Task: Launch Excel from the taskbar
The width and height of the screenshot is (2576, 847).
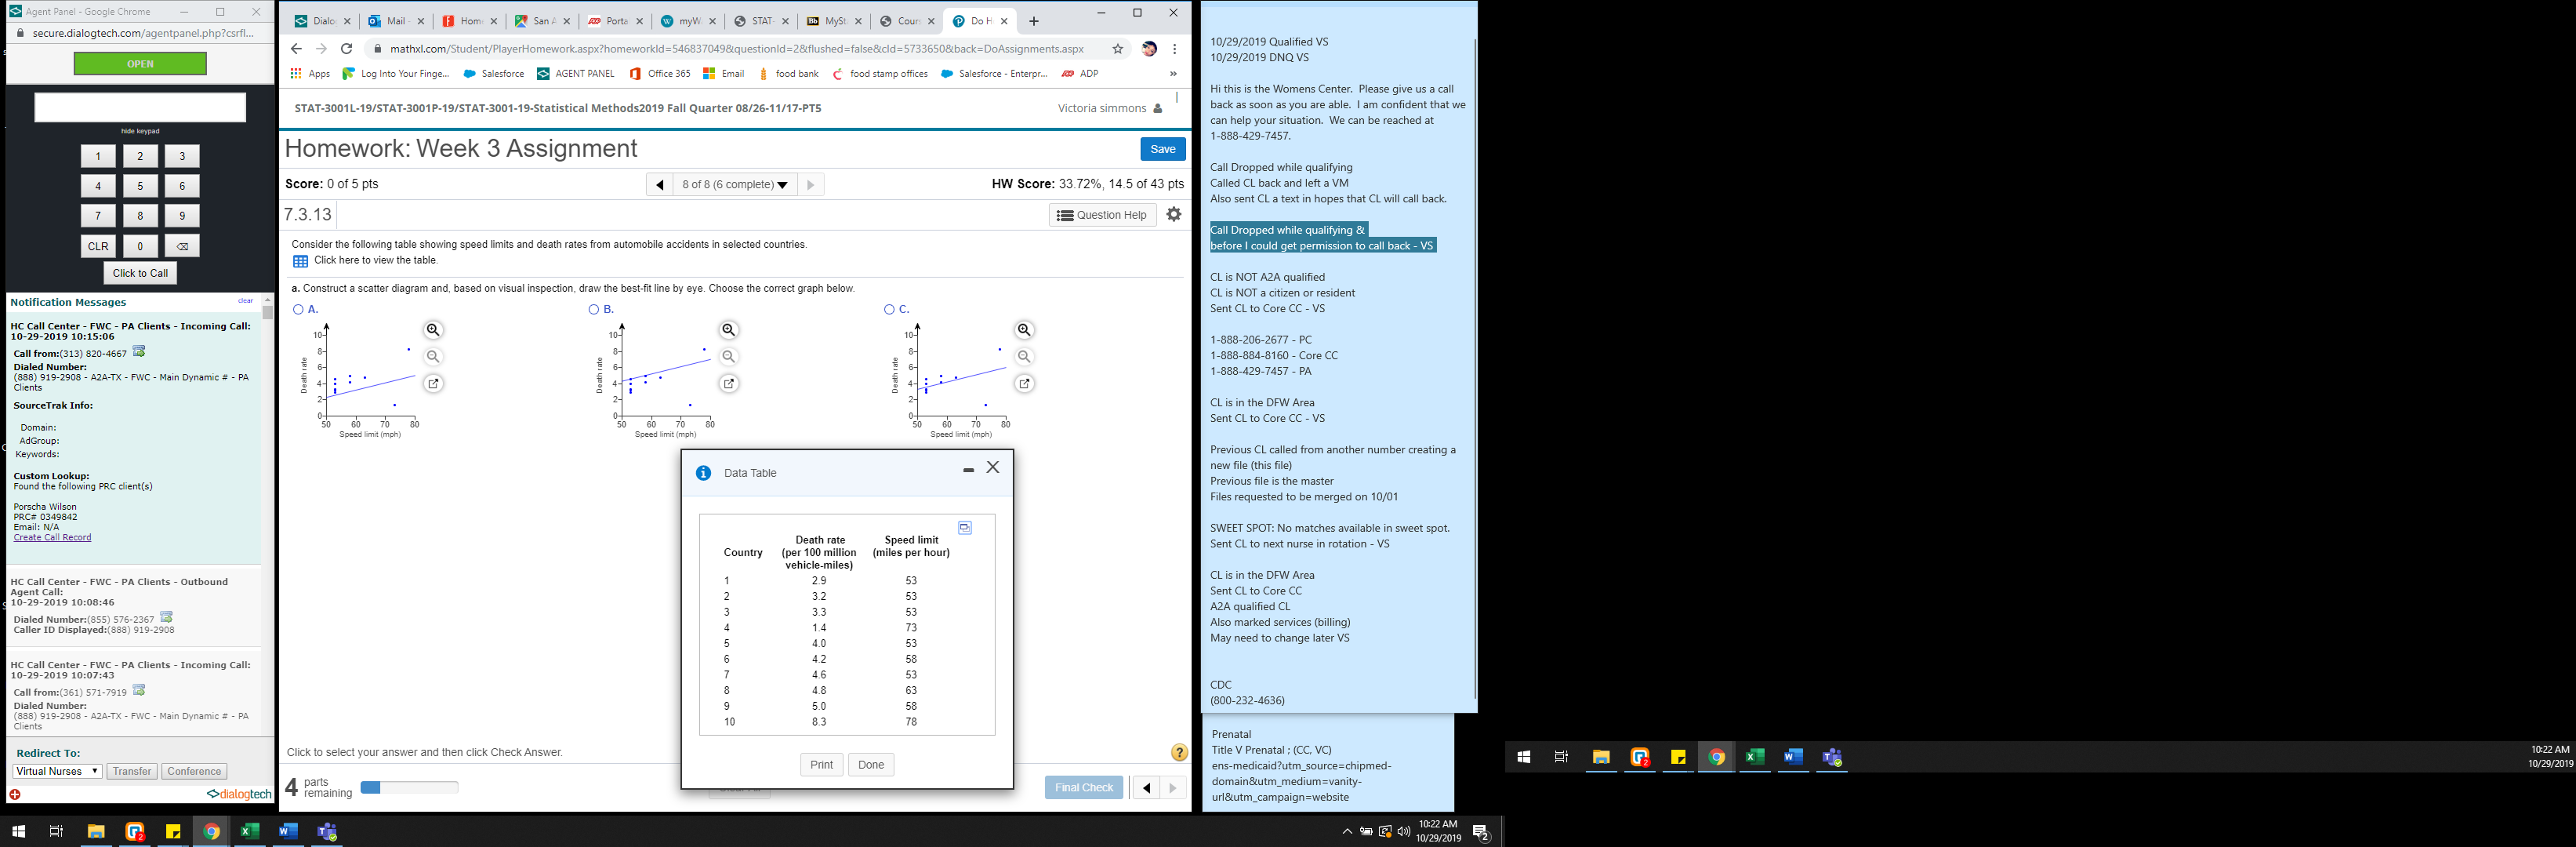Action: pyautogui.click(x=249, y=831)
